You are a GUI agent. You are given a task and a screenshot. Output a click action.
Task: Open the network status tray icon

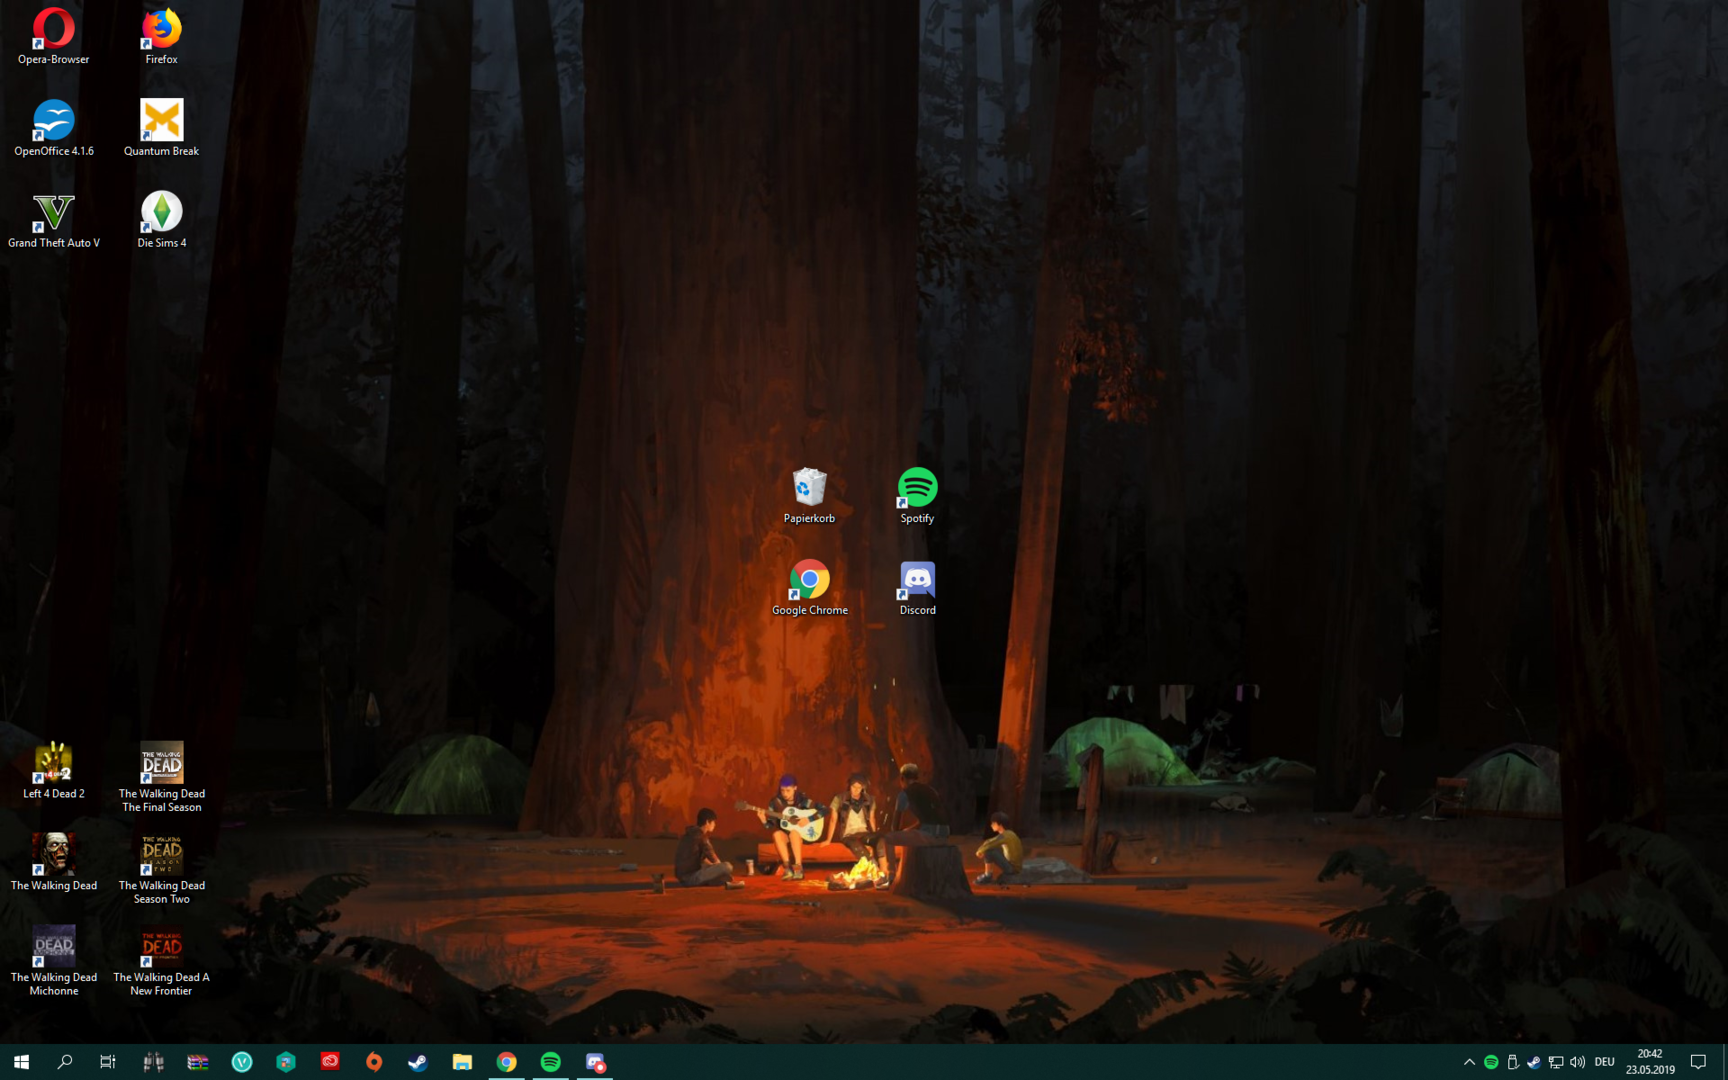pyautogui.click(x=1556, y=1062)
